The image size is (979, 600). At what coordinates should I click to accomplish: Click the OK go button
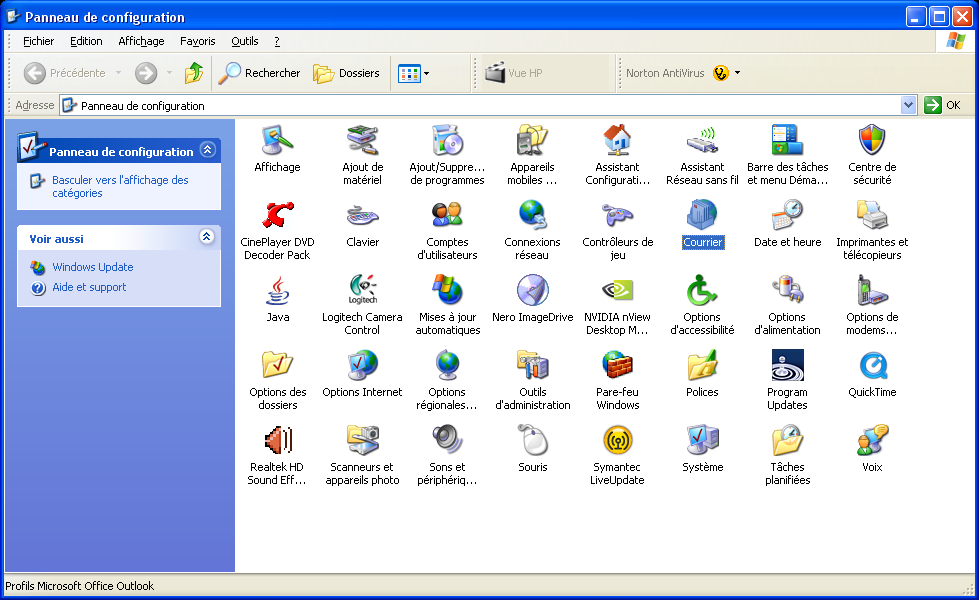(x=943, y=106)
